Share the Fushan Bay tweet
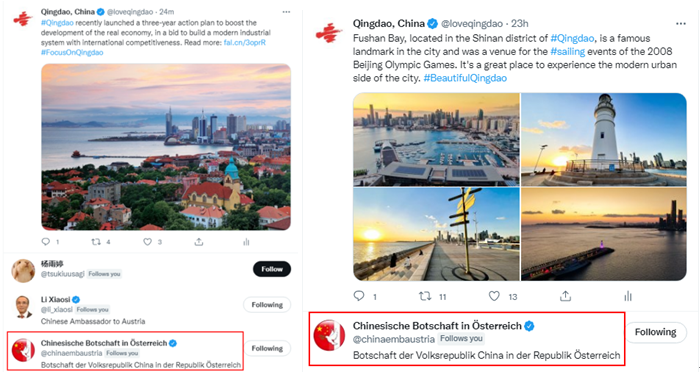 point(565,296)
